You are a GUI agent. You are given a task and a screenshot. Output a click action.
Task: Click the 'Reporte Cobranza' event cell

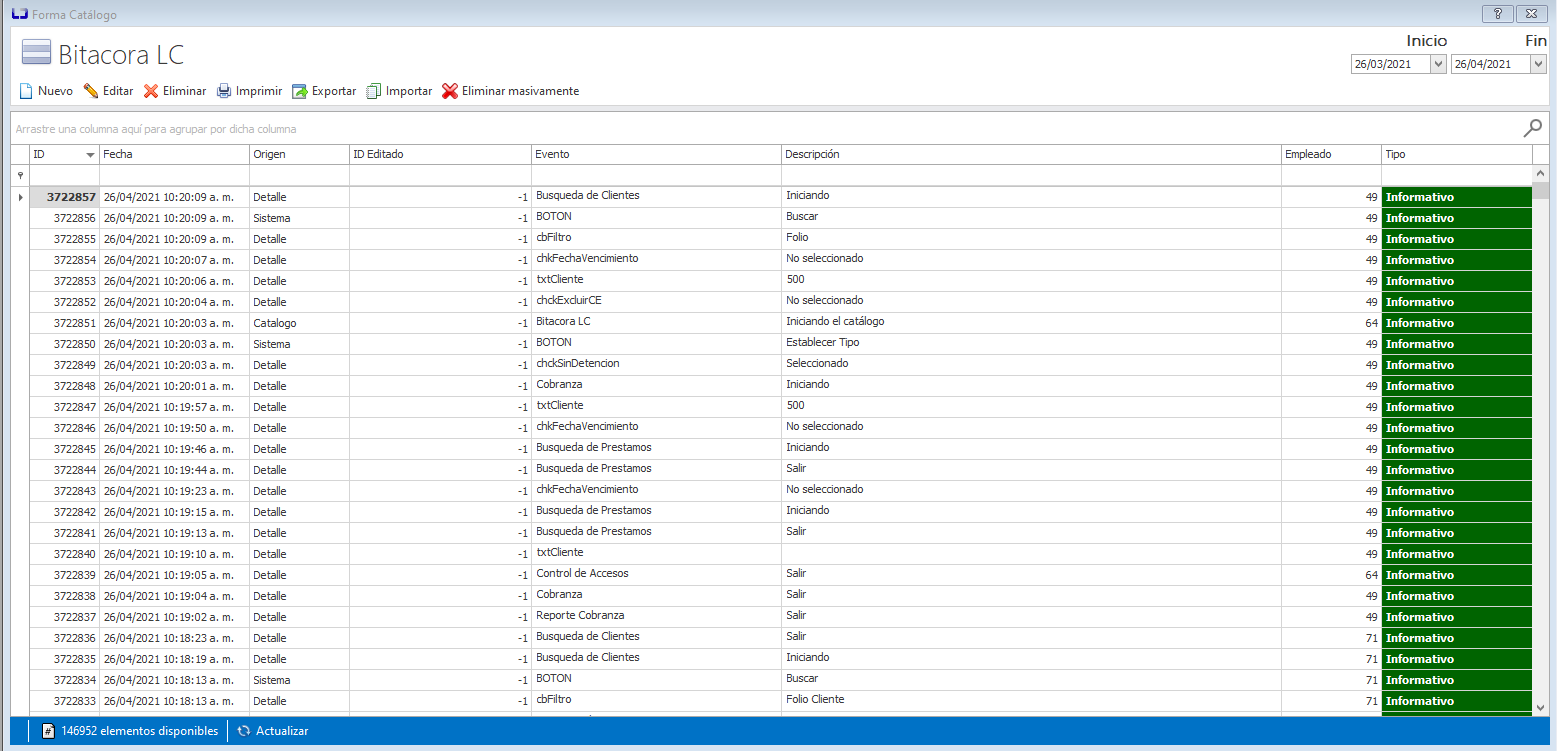tap(656, 616)
